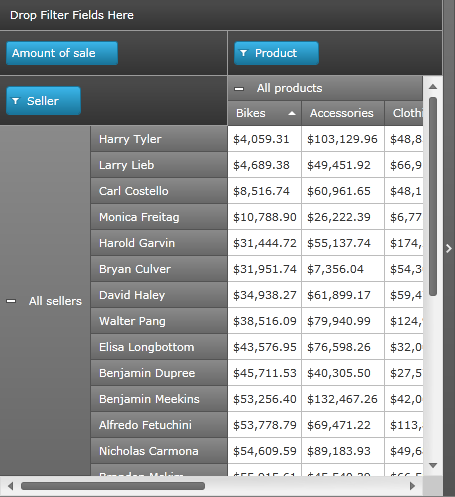Expand the right side panel chevron
455x497 pixels.
pos(449,248)
